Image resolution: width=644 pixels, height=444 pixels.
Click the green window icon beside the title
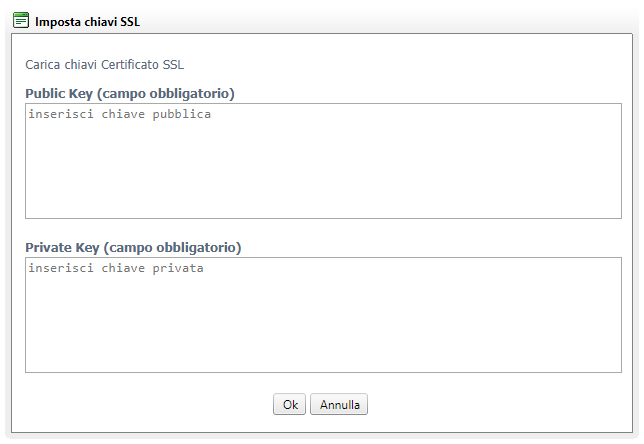[21, 20]
